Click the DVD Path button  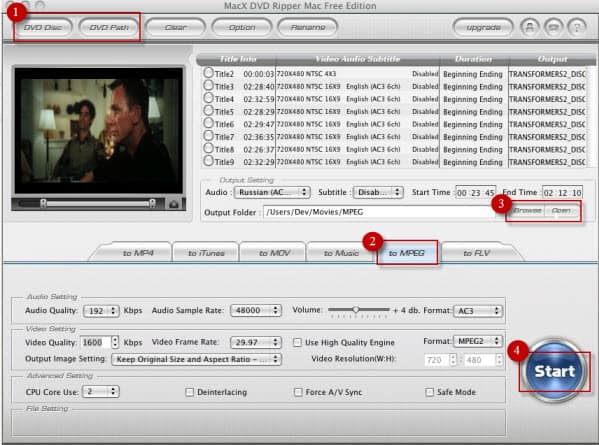tap(109, 27)
